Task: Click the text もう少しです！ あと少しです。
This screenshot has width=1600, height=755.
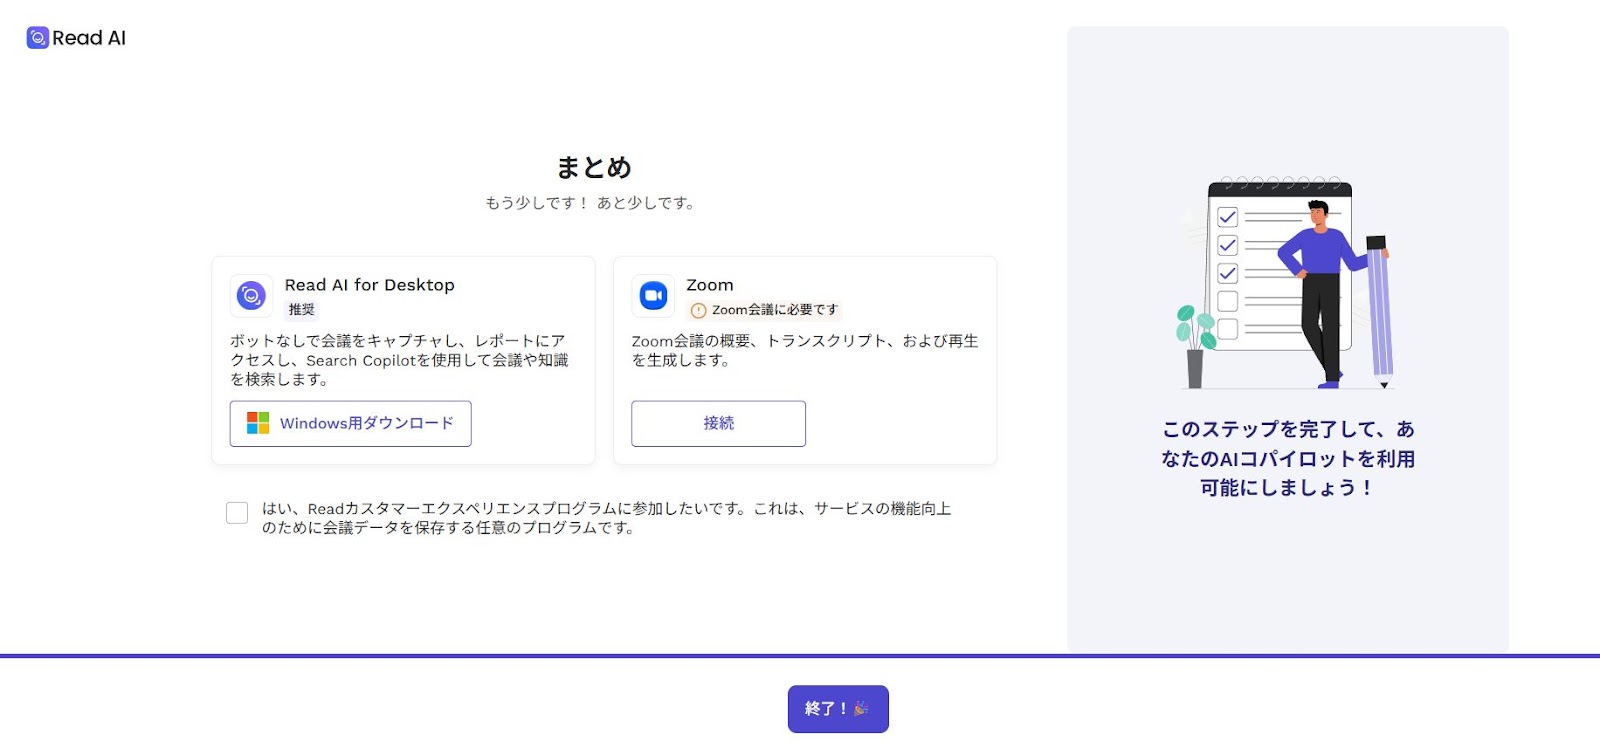Action: tap(590, 203)
